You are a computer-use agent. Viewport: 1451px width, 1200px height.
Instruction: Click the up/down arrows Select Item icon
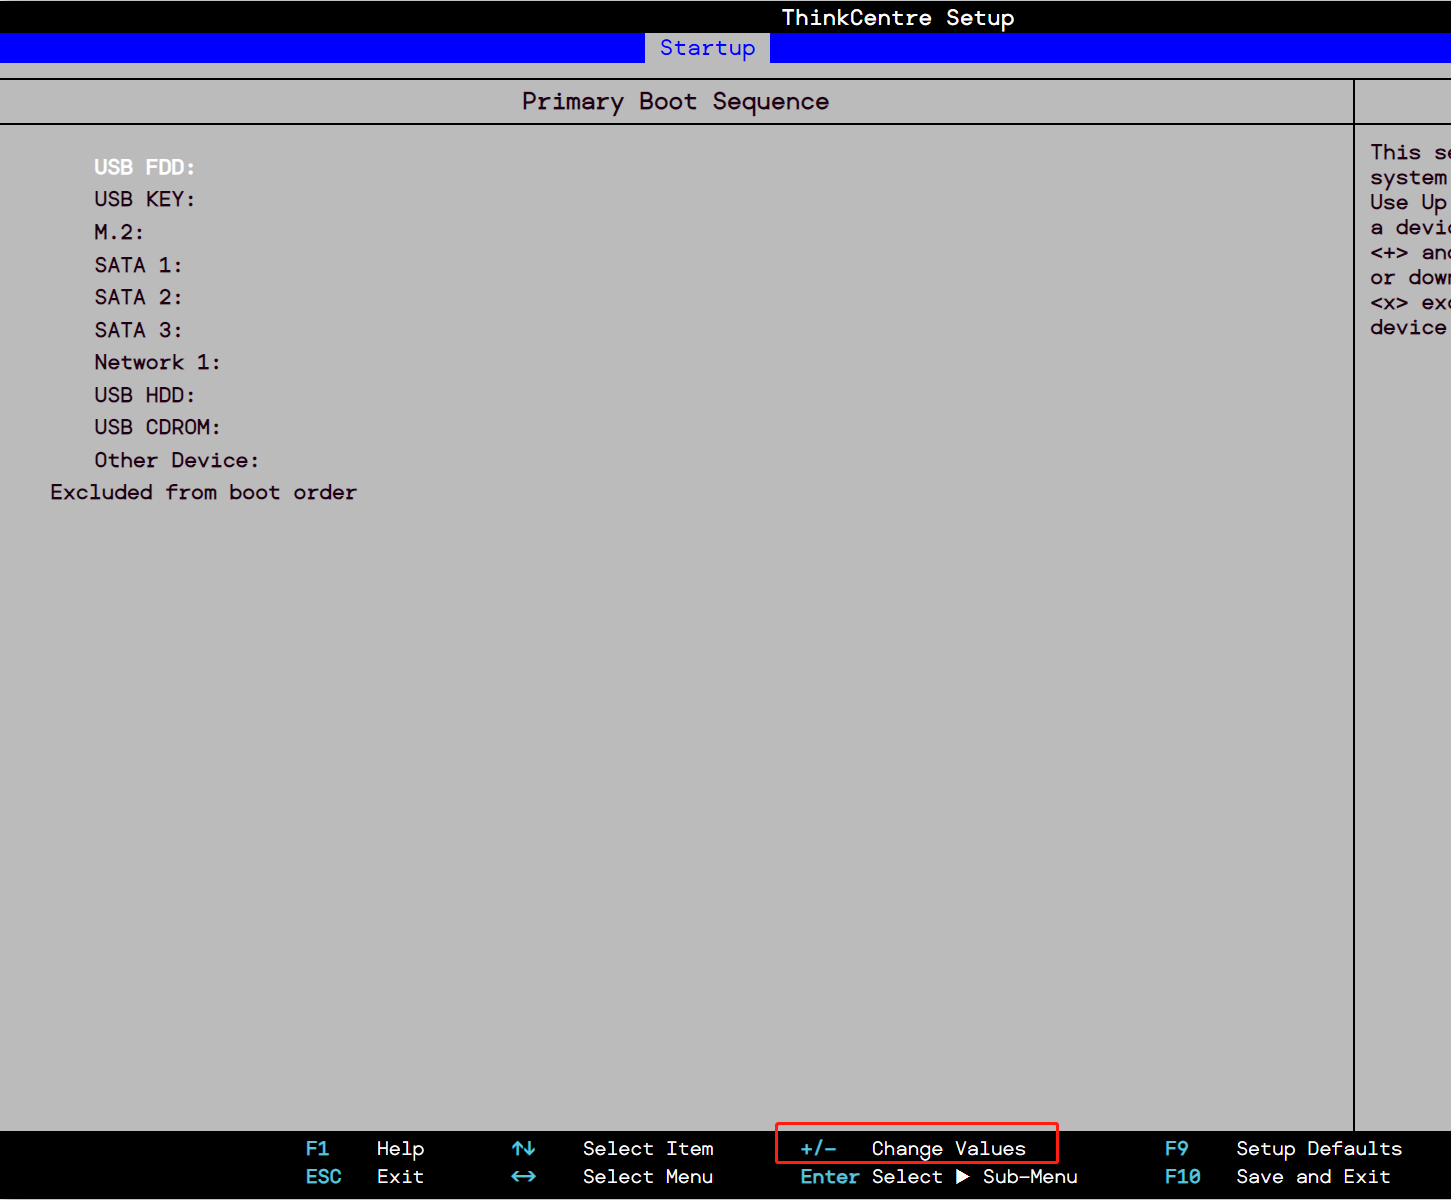[523, 1148]
